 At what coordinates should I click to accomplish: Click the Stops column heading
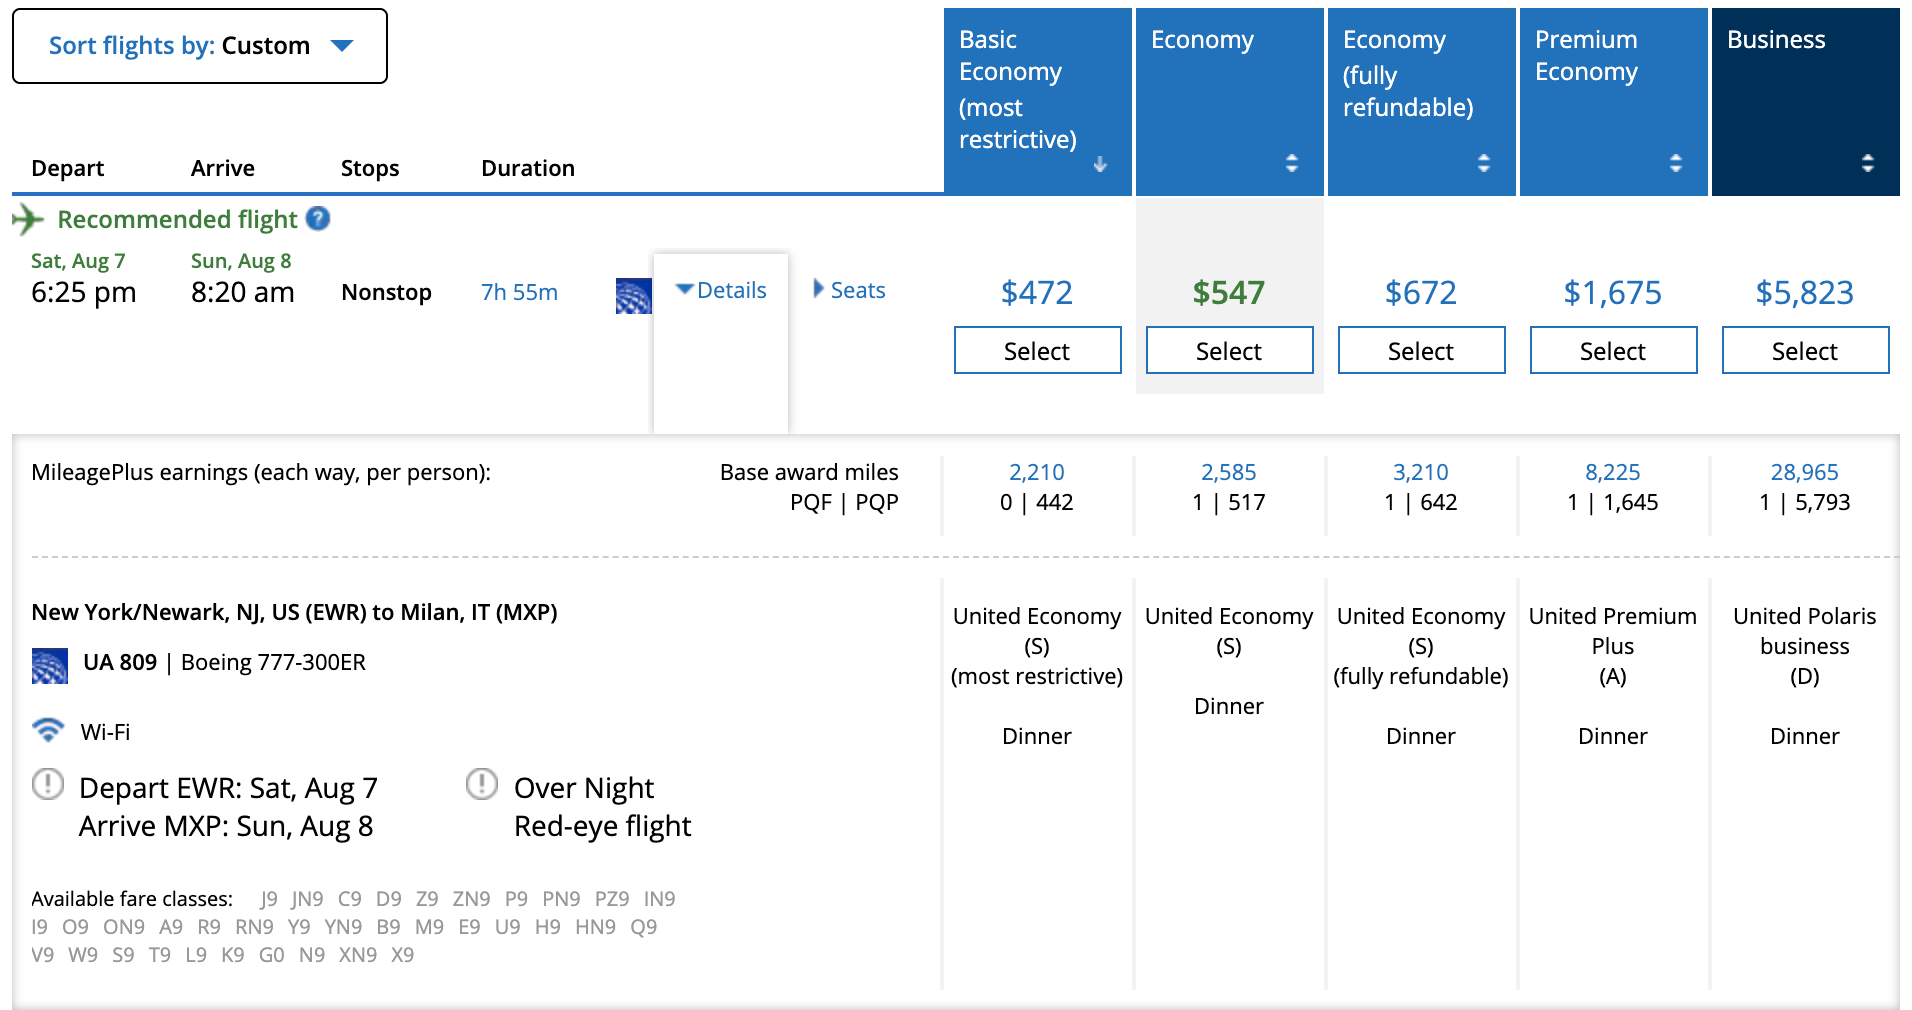[370, 168]
